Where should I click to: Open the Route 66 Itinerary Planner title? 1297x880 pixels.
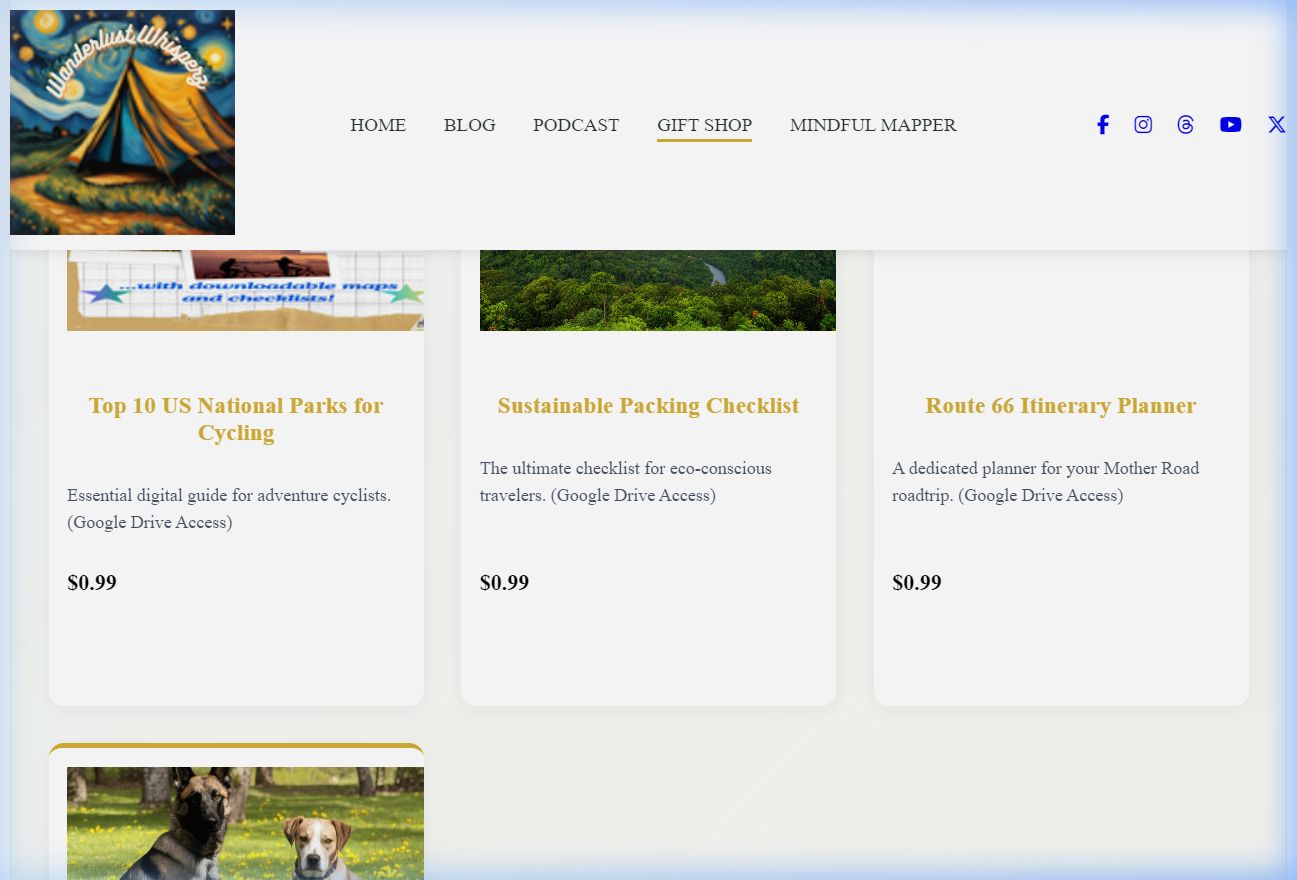point(1060,406)
